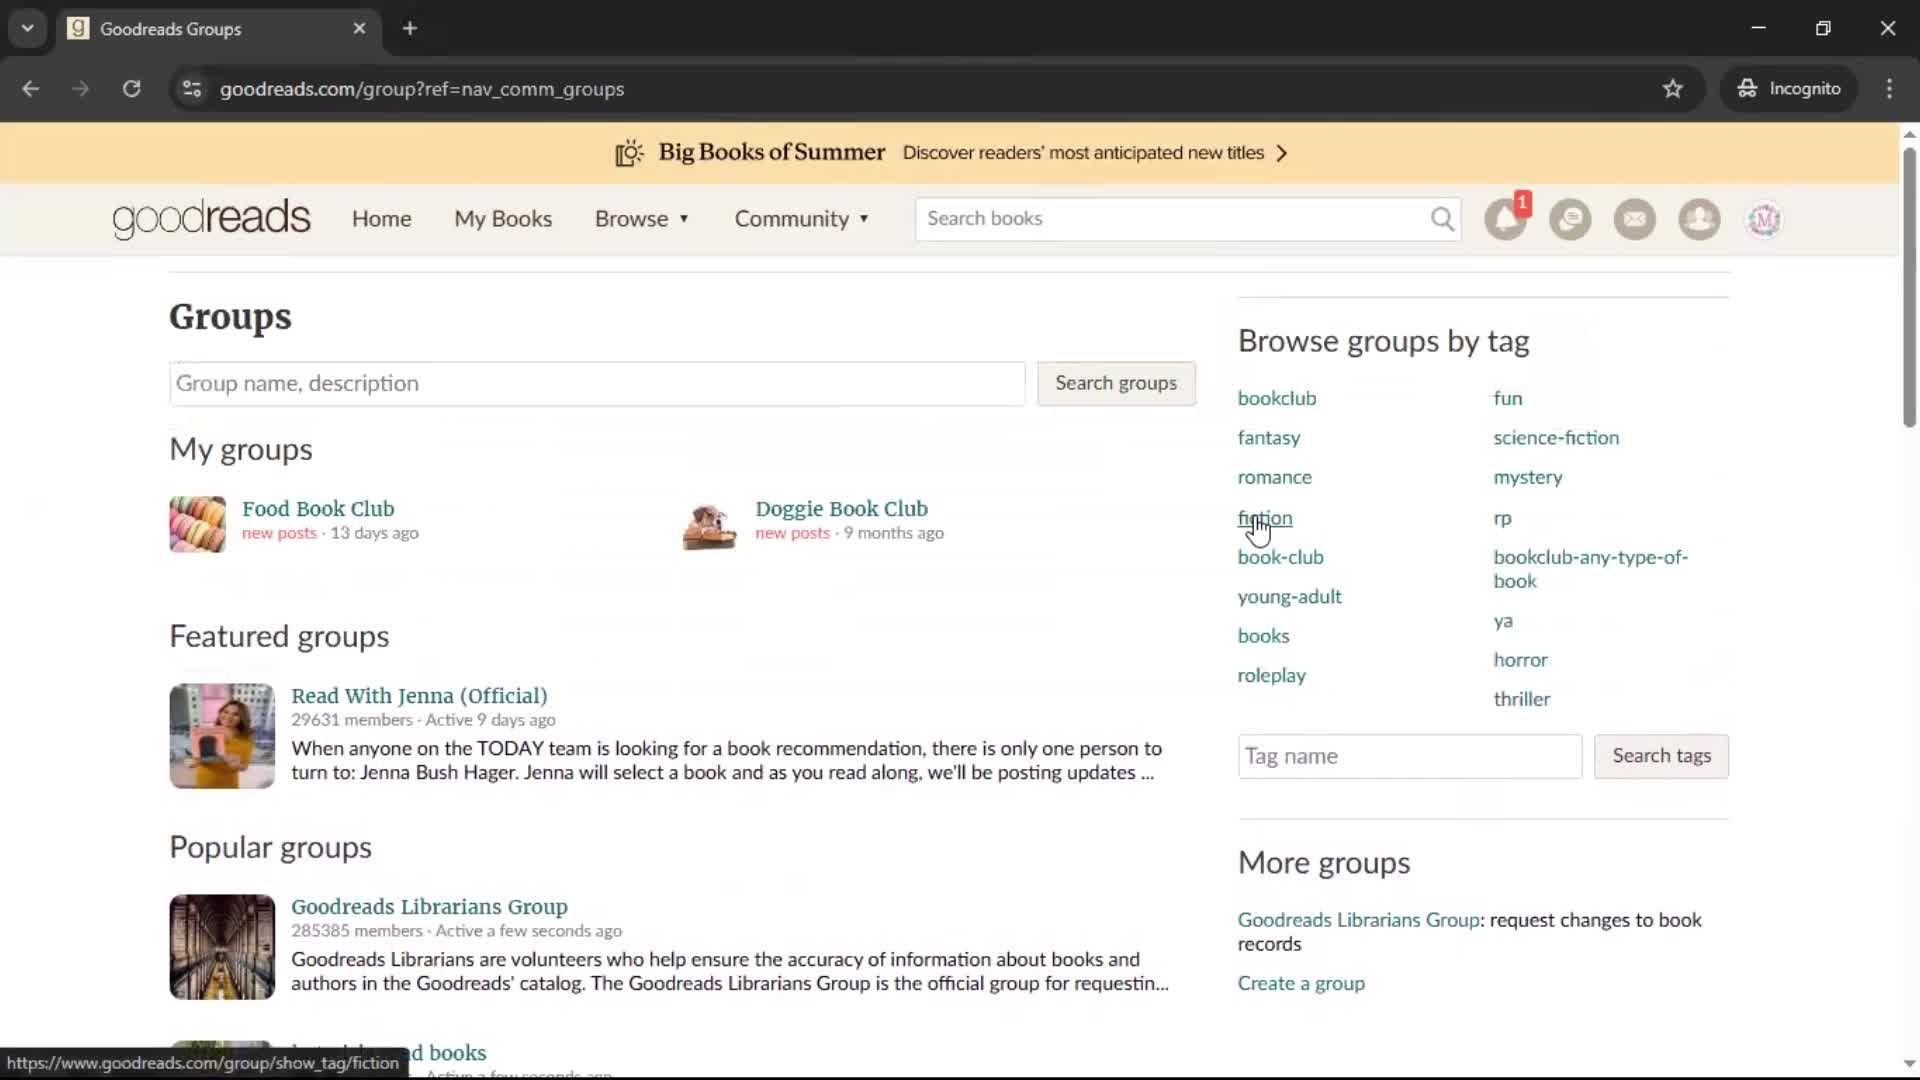The width and height of the screenshot is (1920, 1080).
Task: Expand the Browse dropdown menu
Action: (x=642, y=219)
